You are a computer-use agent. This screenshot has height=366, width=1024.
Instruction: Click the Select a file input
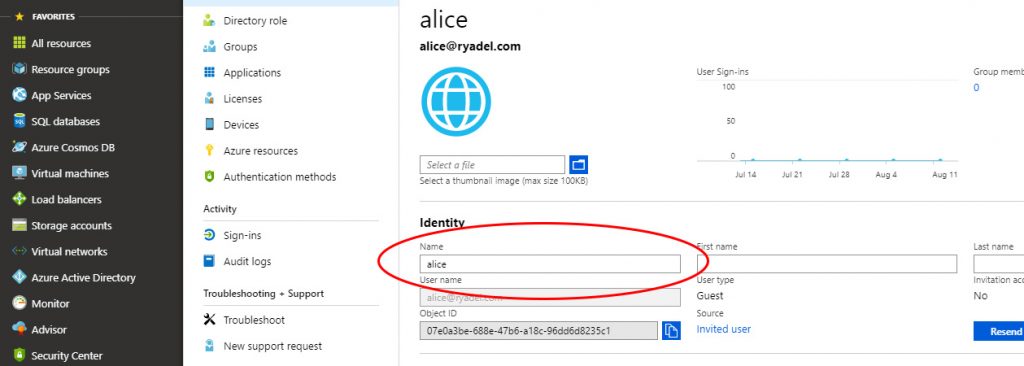click(492, 165)
